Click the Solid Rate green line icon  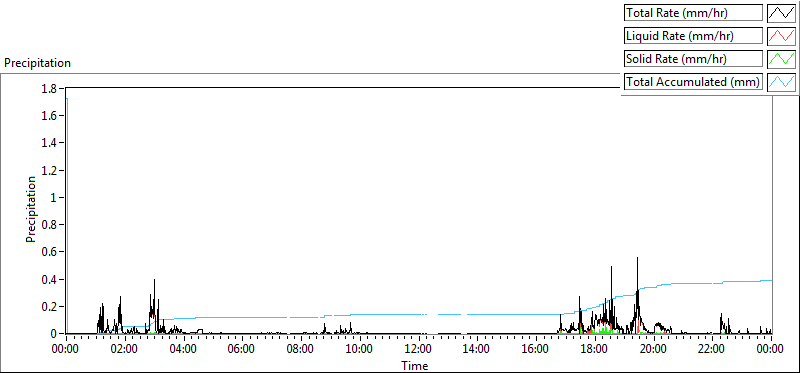[781, 59]
